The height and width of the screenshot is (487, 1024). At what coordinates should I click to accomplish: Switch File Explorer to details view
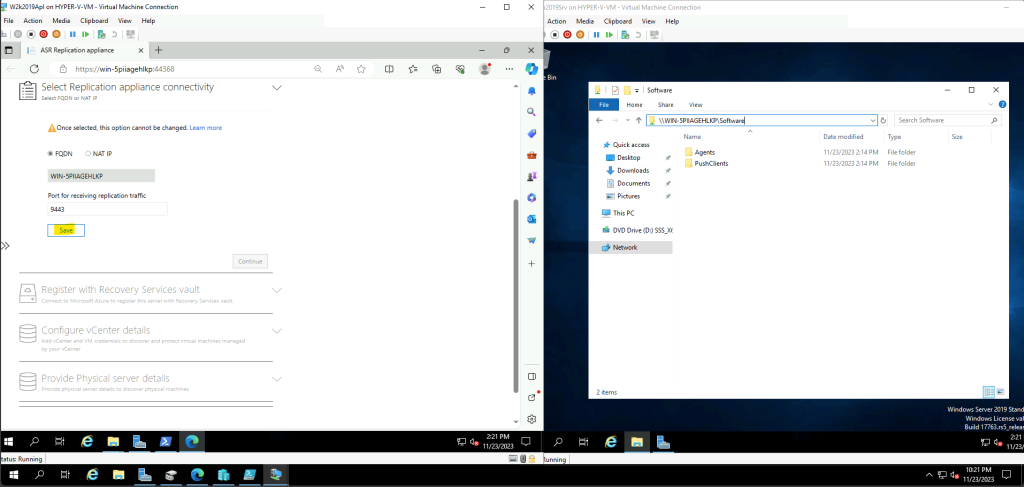click(x=989, y=392)
